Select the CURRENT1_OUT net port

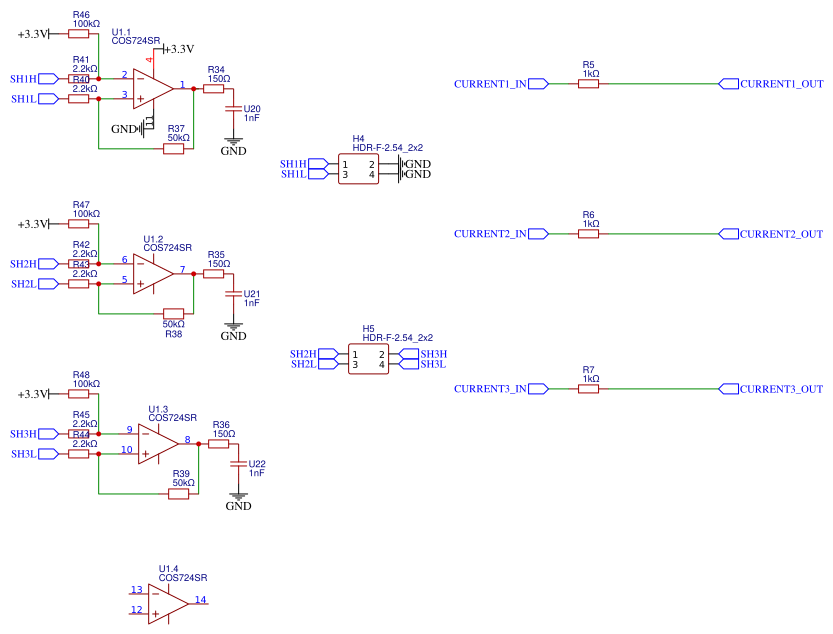[728, 83]
